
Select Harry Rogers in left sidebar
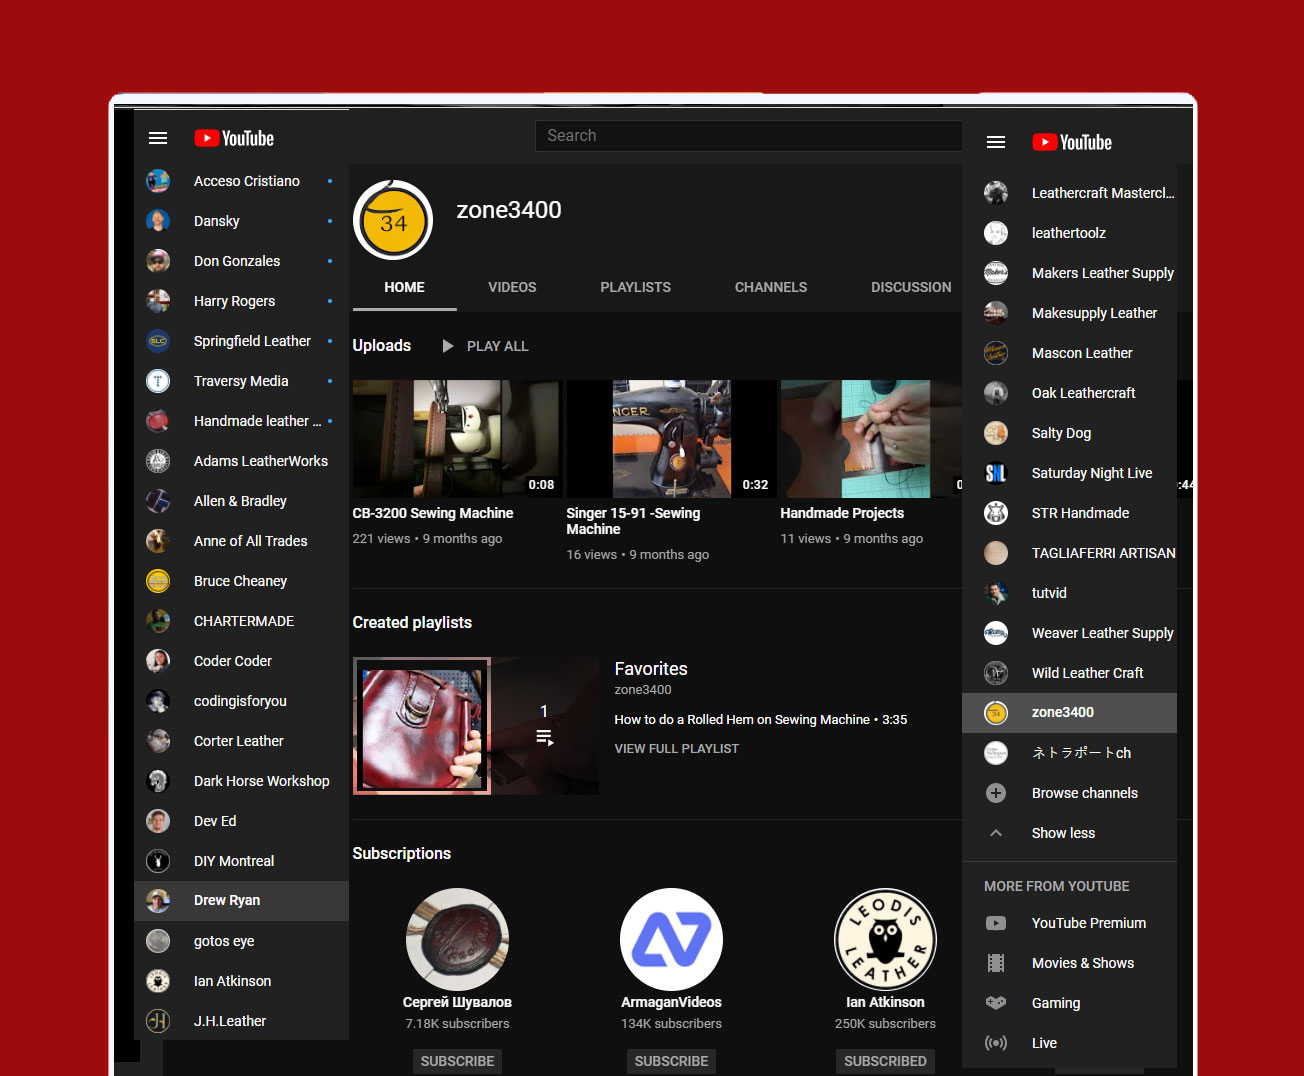[241, 301]
